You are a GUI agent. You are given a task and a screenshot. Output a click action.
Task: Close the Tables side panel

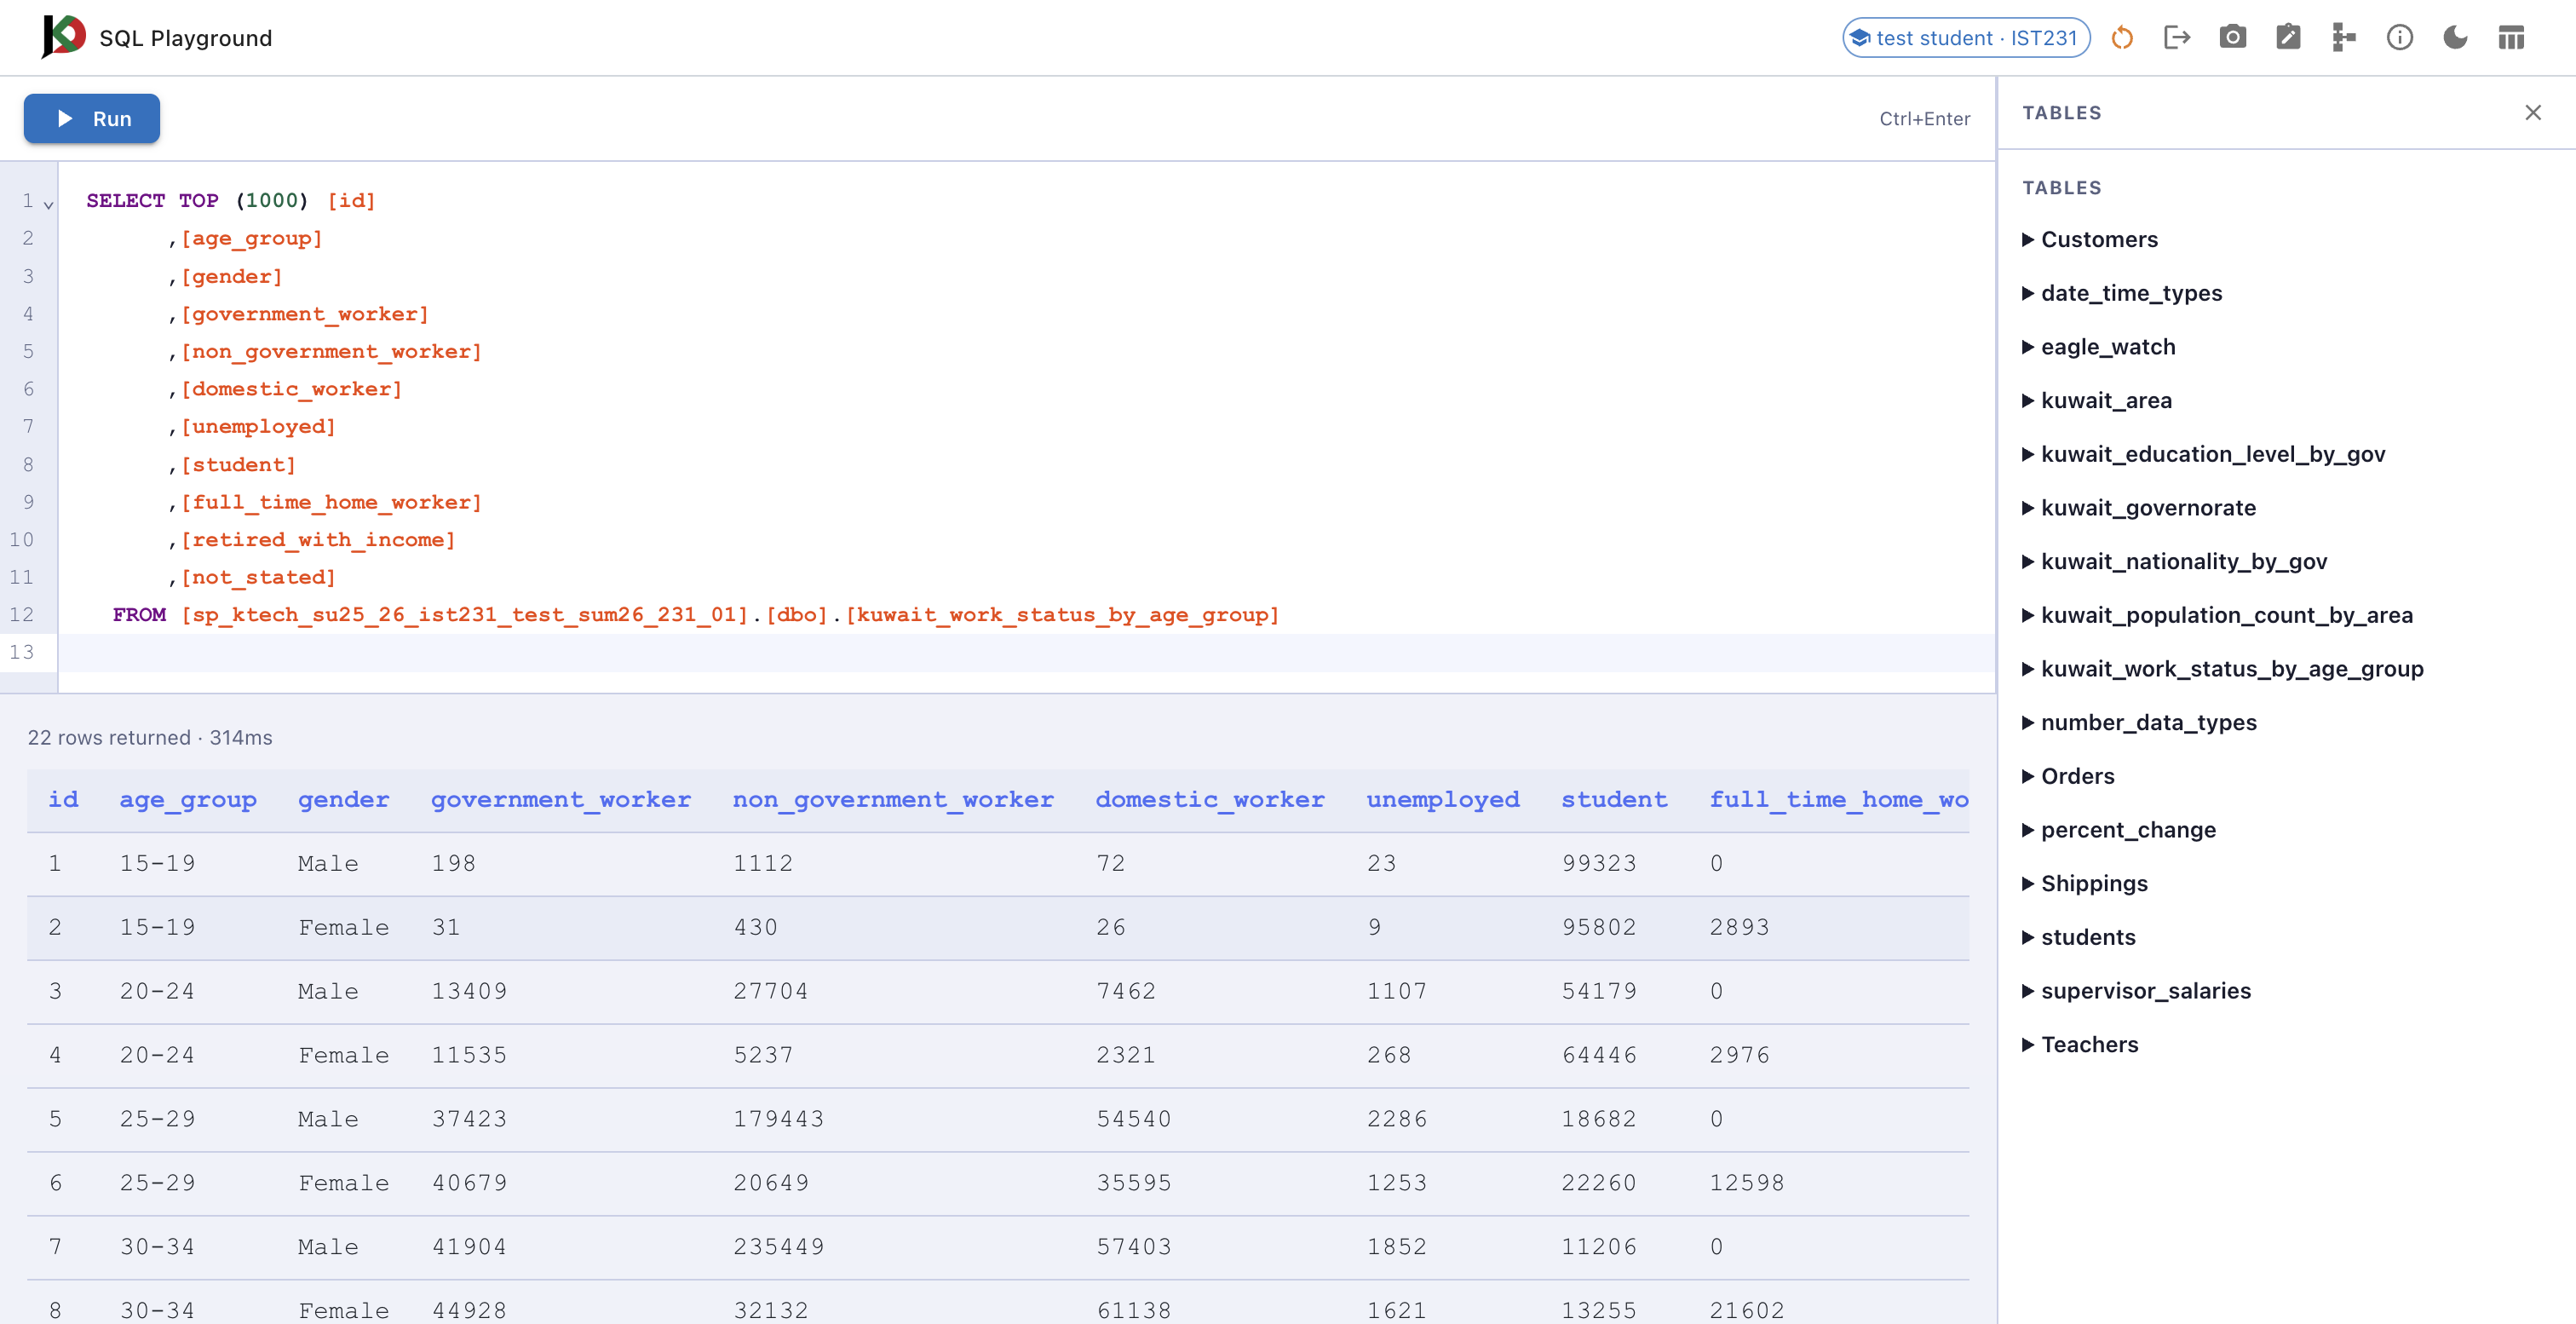coord(2533,113)
